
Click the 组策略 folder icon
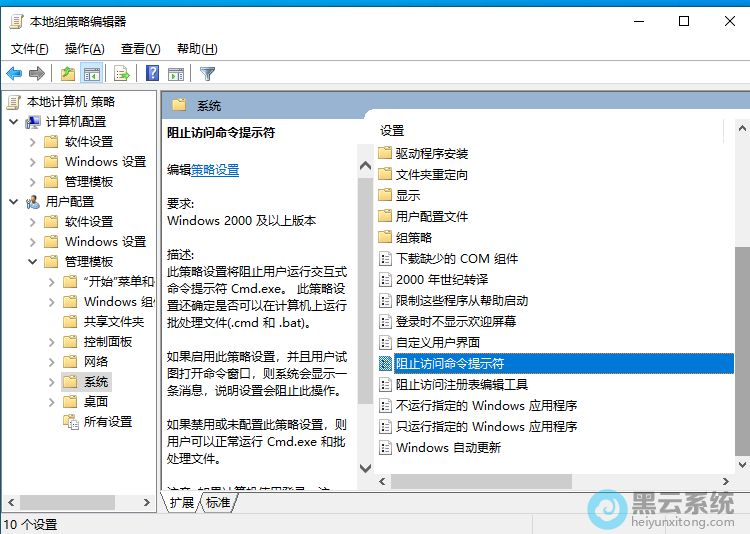(385, 237)
